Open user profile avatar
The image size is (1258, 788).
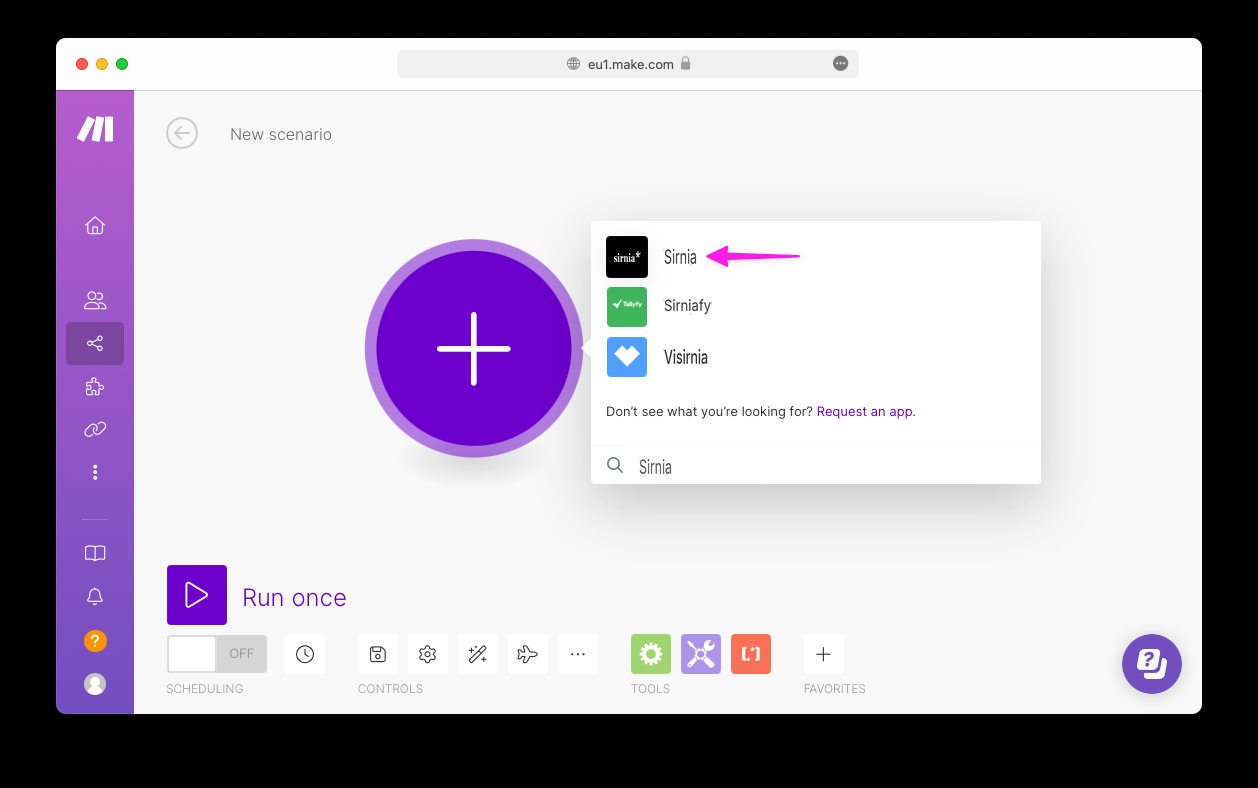(x=95, y=684)
